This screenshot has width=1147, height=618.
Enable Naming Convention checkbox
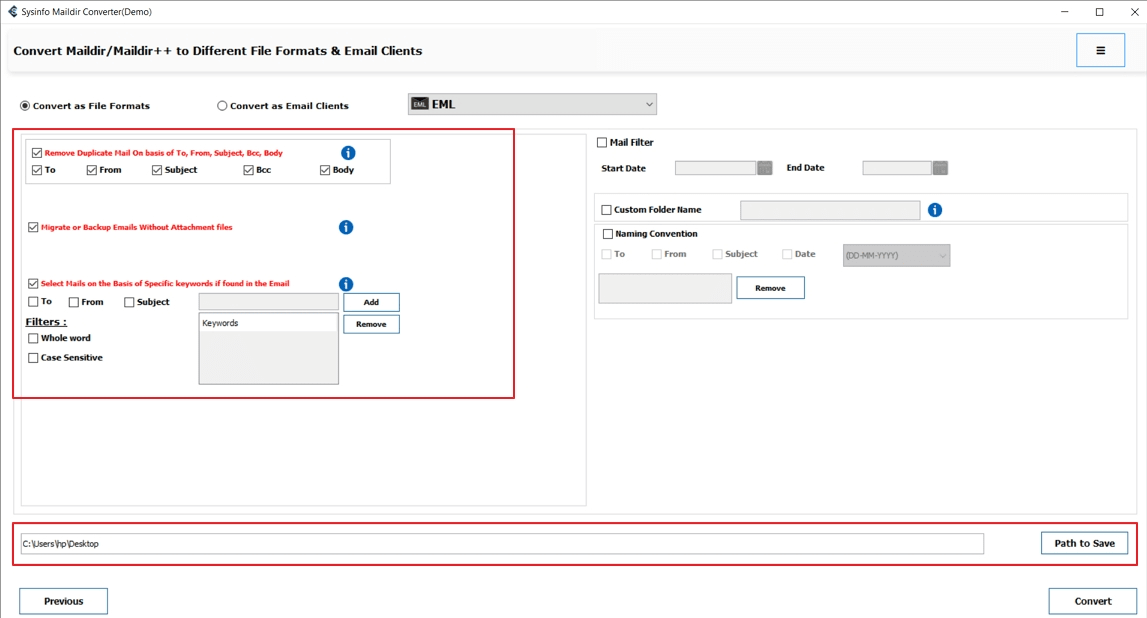click(608, 234)
